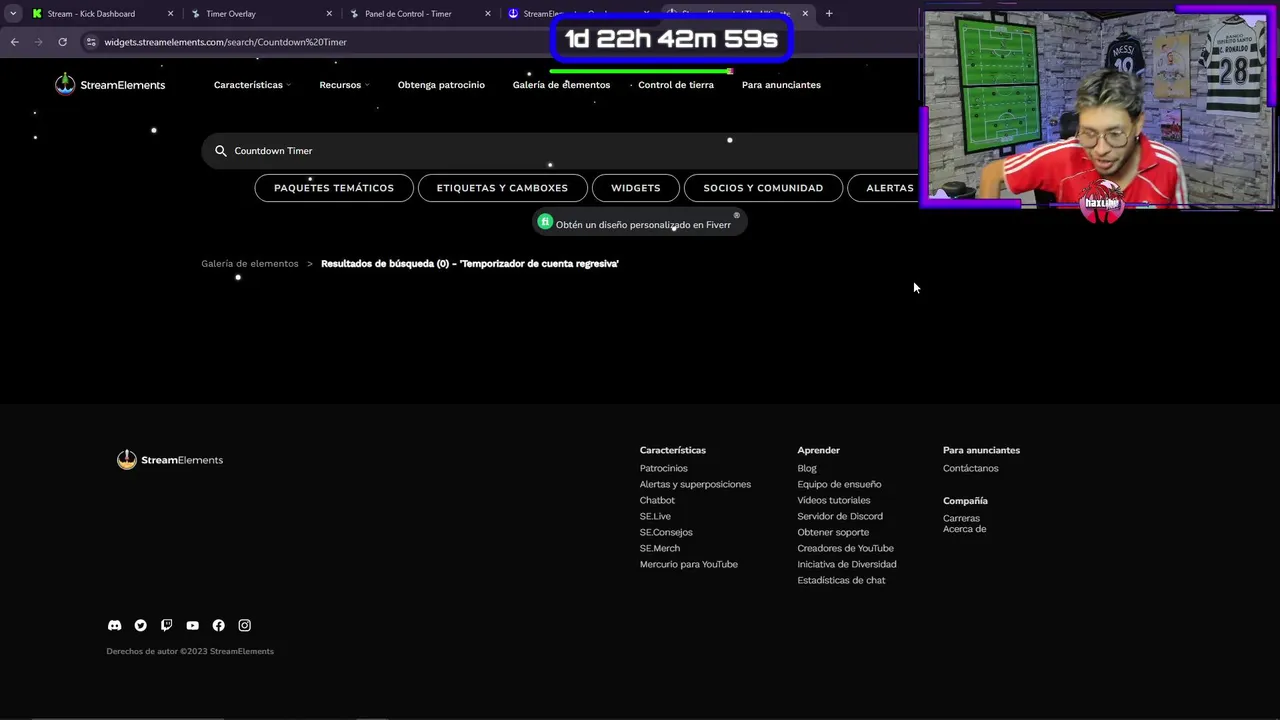Screen dimensions: 1280x720
Task: Open the Blog footer link
Action: pyautogui.click(x=807, y=468)
